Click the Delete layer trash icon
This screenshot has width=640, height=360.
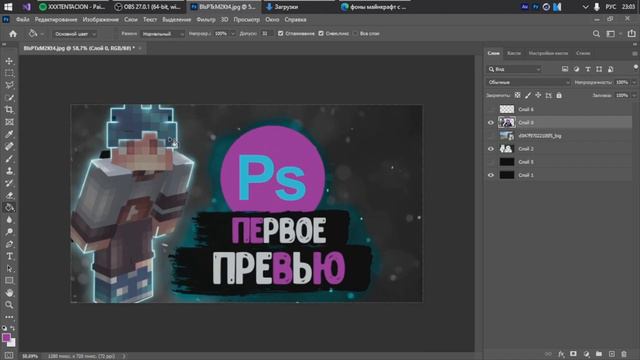click(x=624, y=354)
